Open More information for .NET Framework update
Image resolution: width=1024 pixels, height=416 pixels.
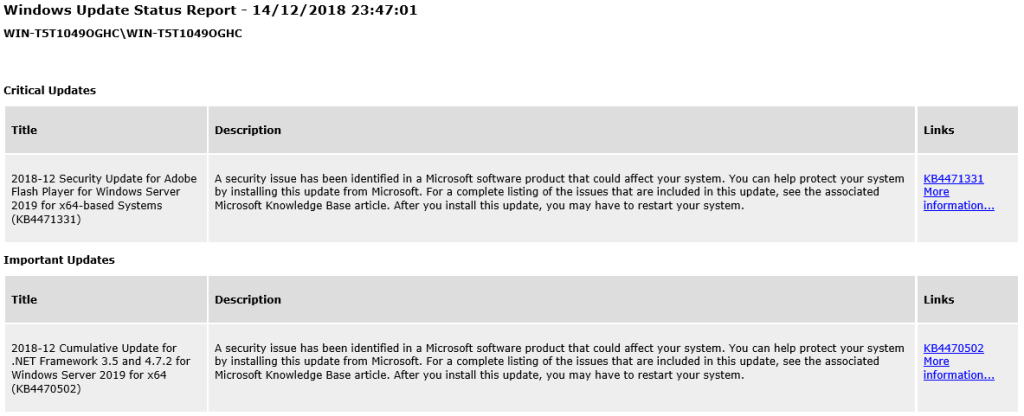tap(959, 368)
